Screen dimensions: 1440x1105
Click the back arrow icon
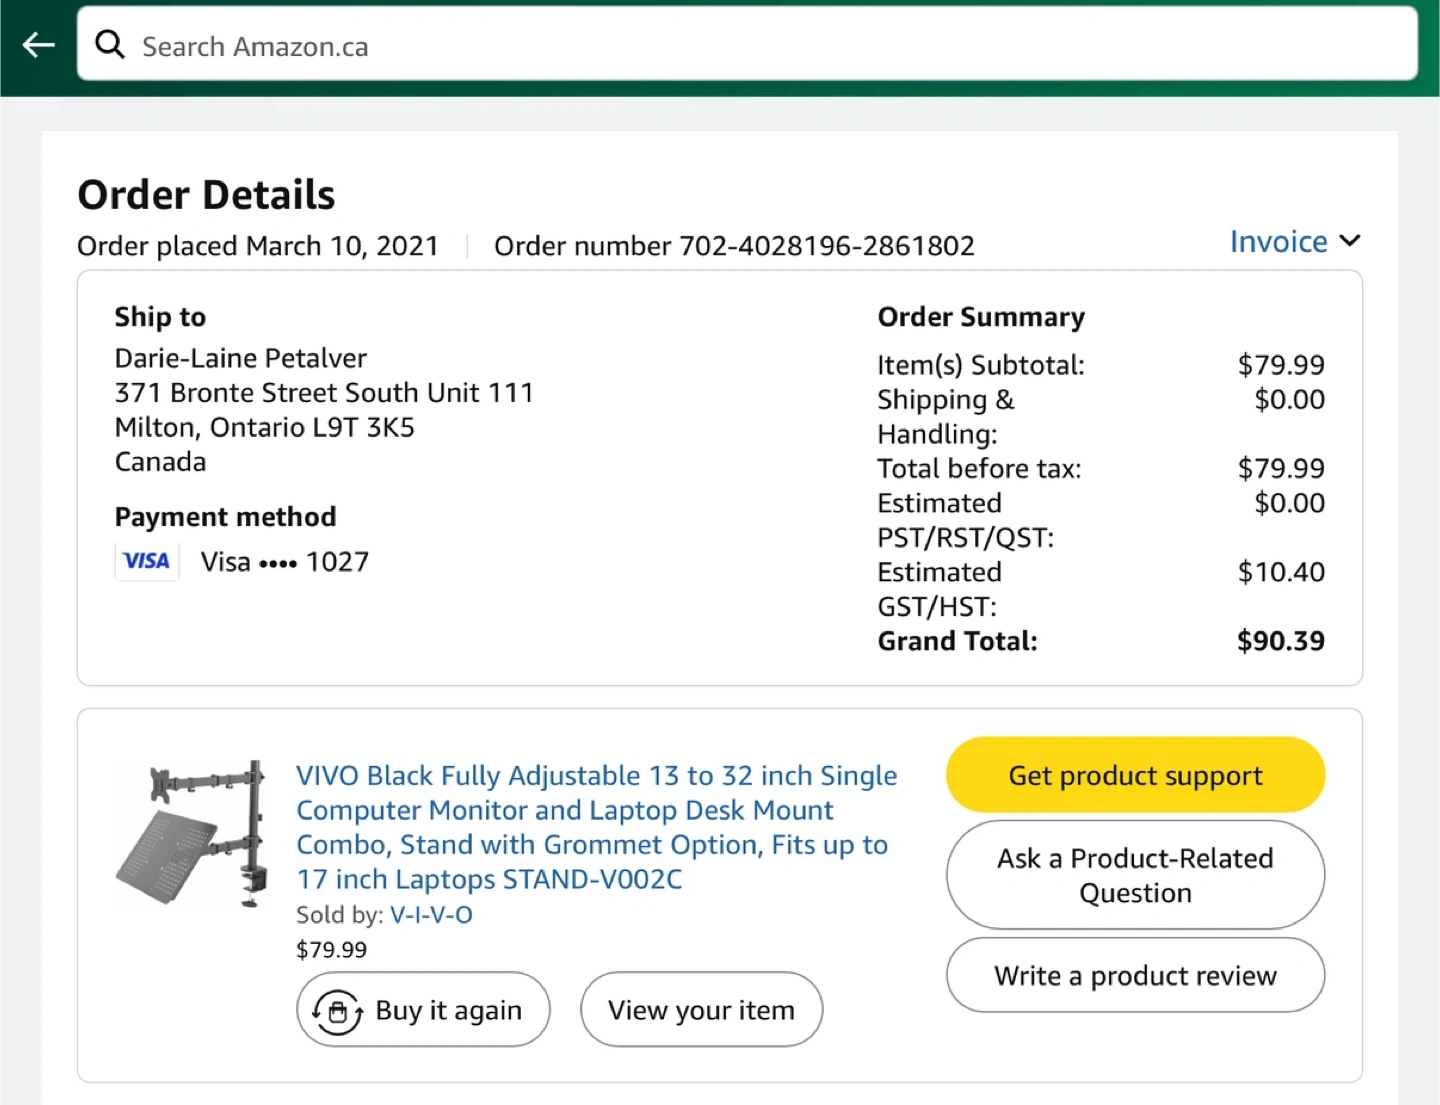pyautogui.click(x=39, y=45)
